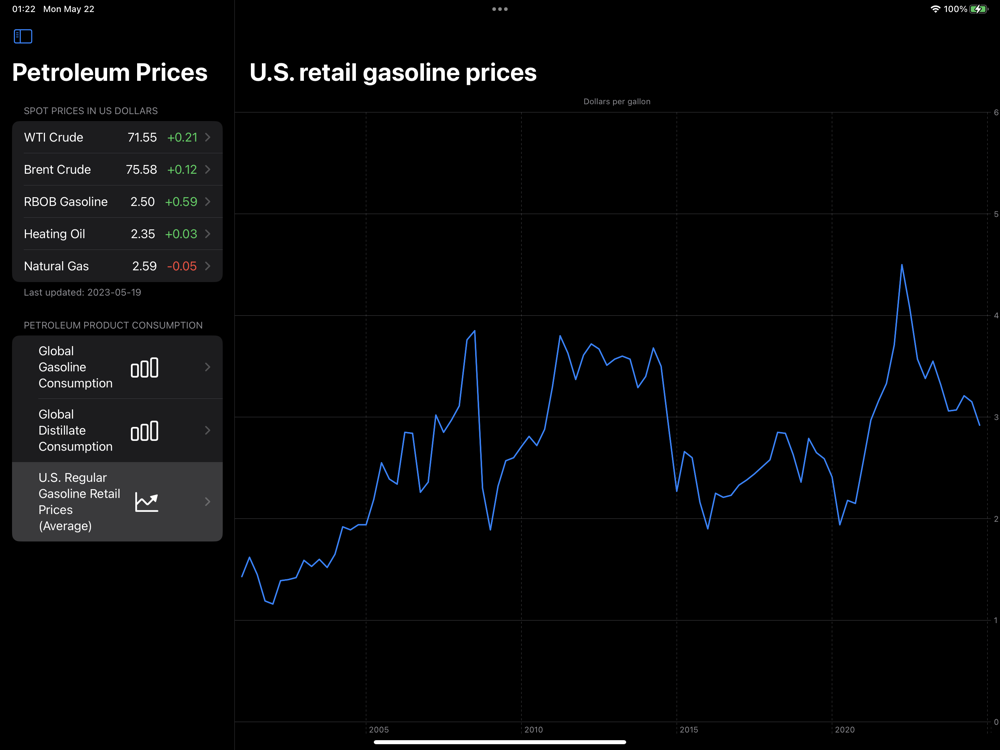Click the WTI Crude +0.21 change value

(x=182, y=137)
